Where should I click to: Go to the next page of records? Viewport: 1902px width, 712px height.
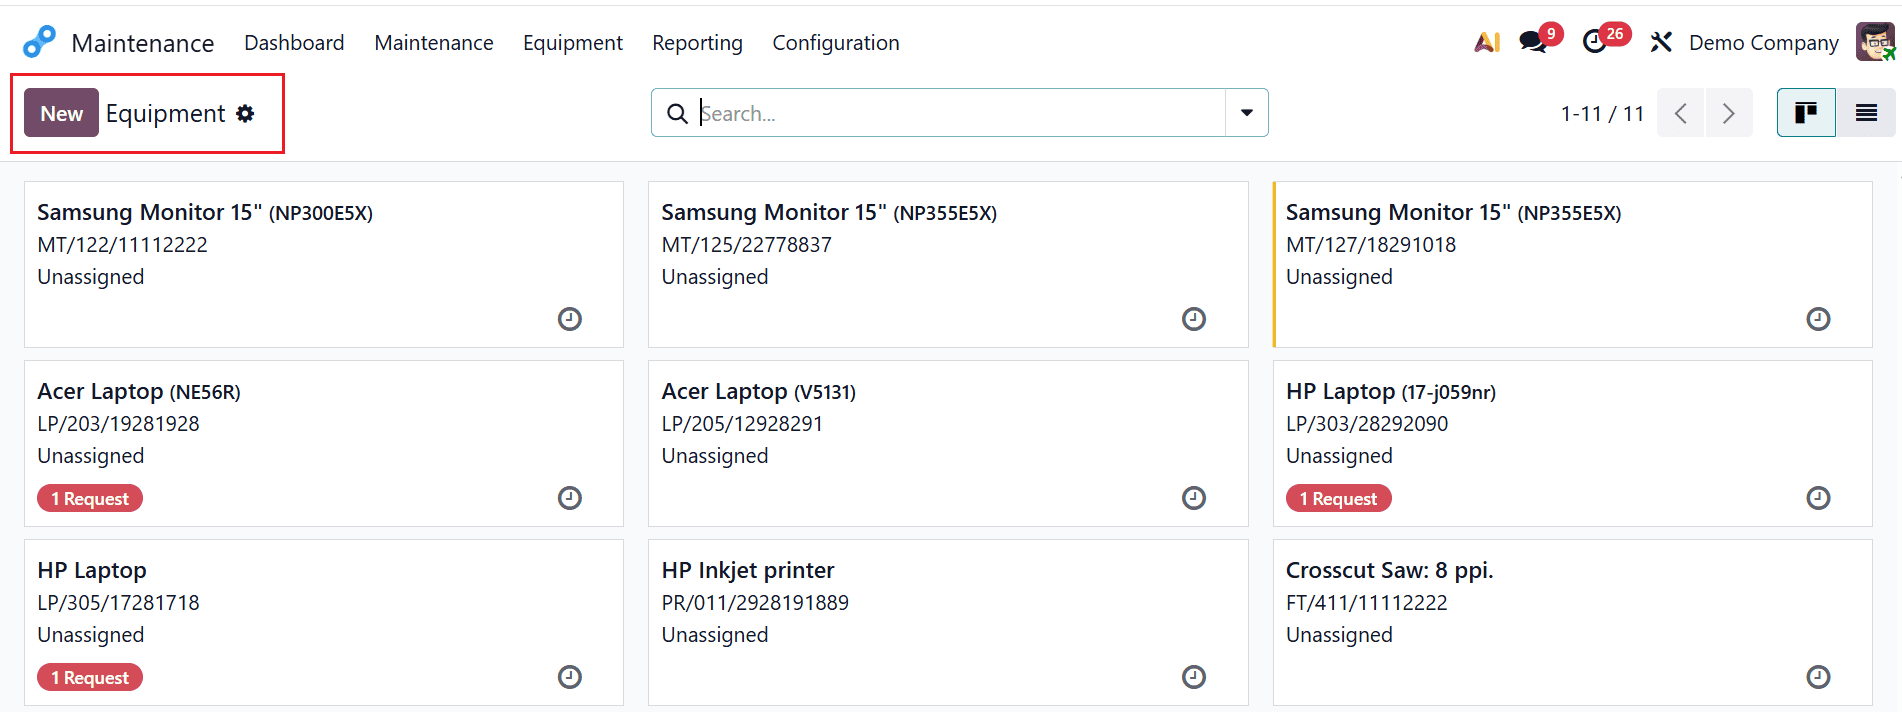(x=1729, y=113)
